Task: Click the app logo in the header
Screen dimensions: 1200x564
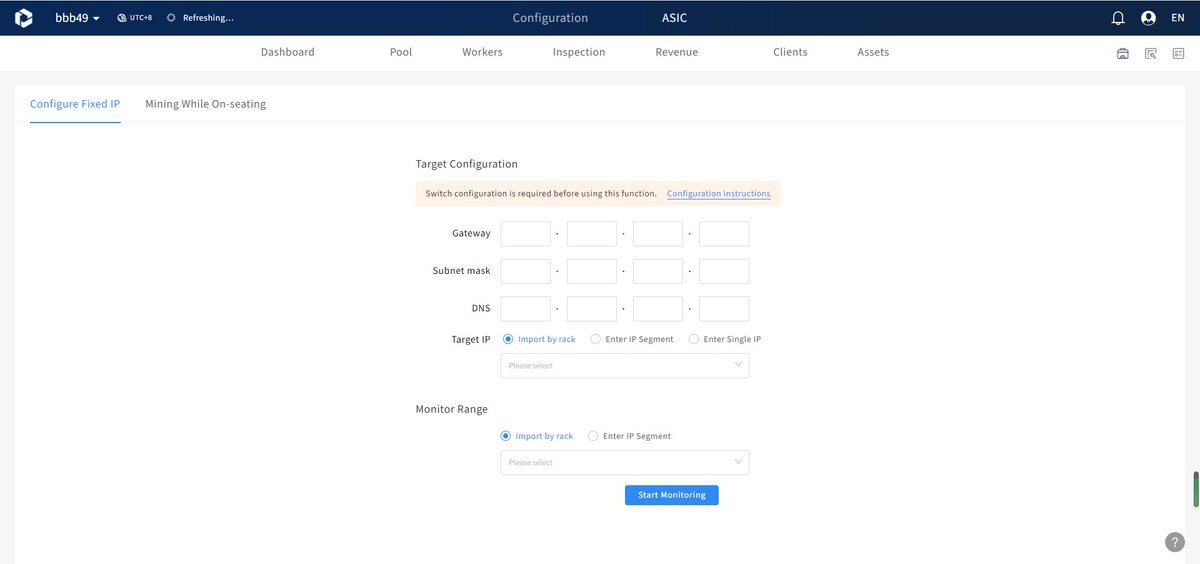Action: pyautogui.click(x=24, y=18)
